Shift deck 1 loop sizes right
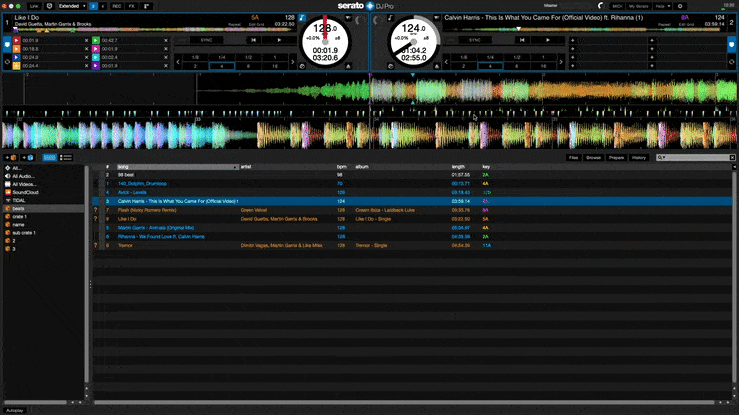739x415 pixels. click(293, 62)
